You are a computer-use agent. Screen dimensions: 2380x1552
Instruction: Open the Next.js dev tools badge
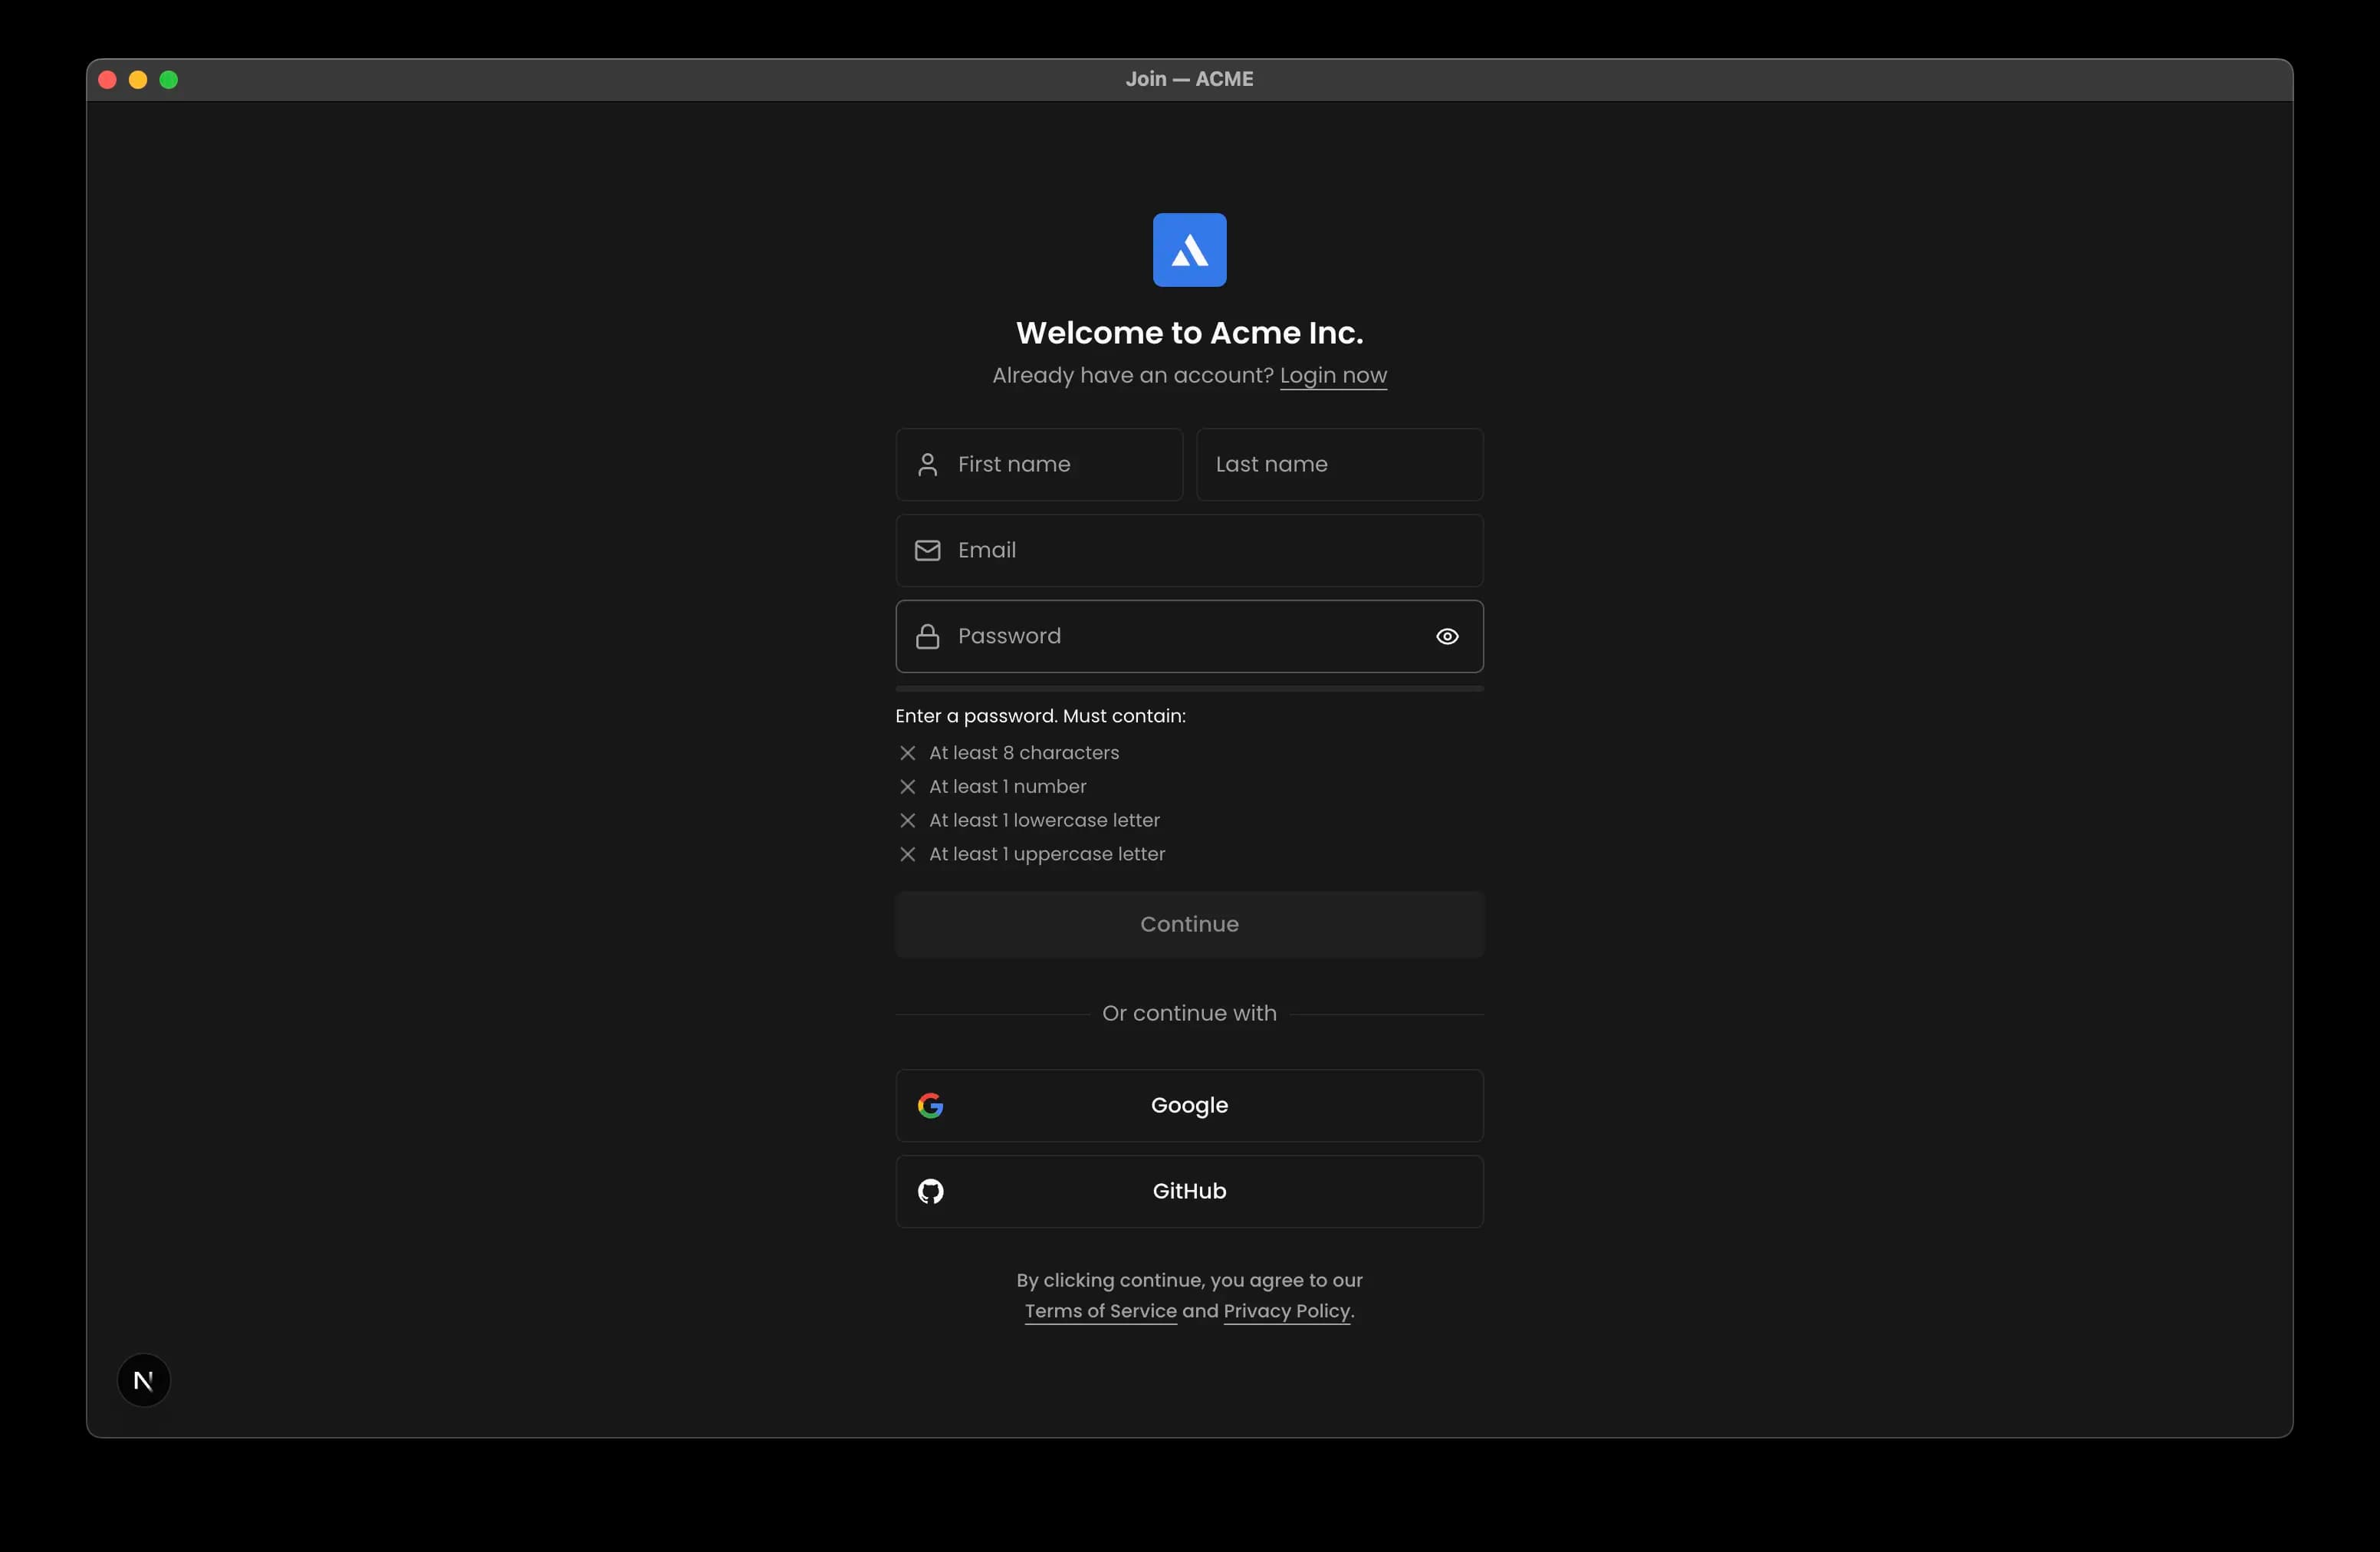[144, 1381]
